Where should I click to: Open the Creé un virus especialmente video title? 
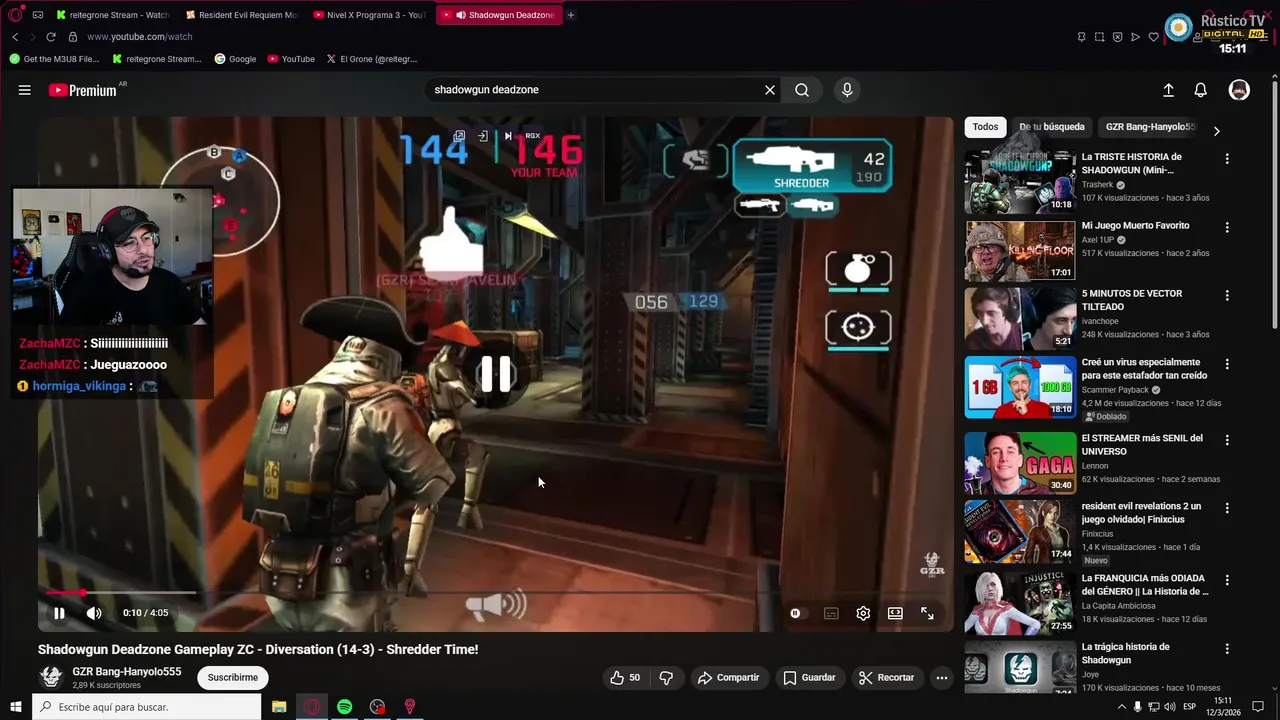[1144, 369]
